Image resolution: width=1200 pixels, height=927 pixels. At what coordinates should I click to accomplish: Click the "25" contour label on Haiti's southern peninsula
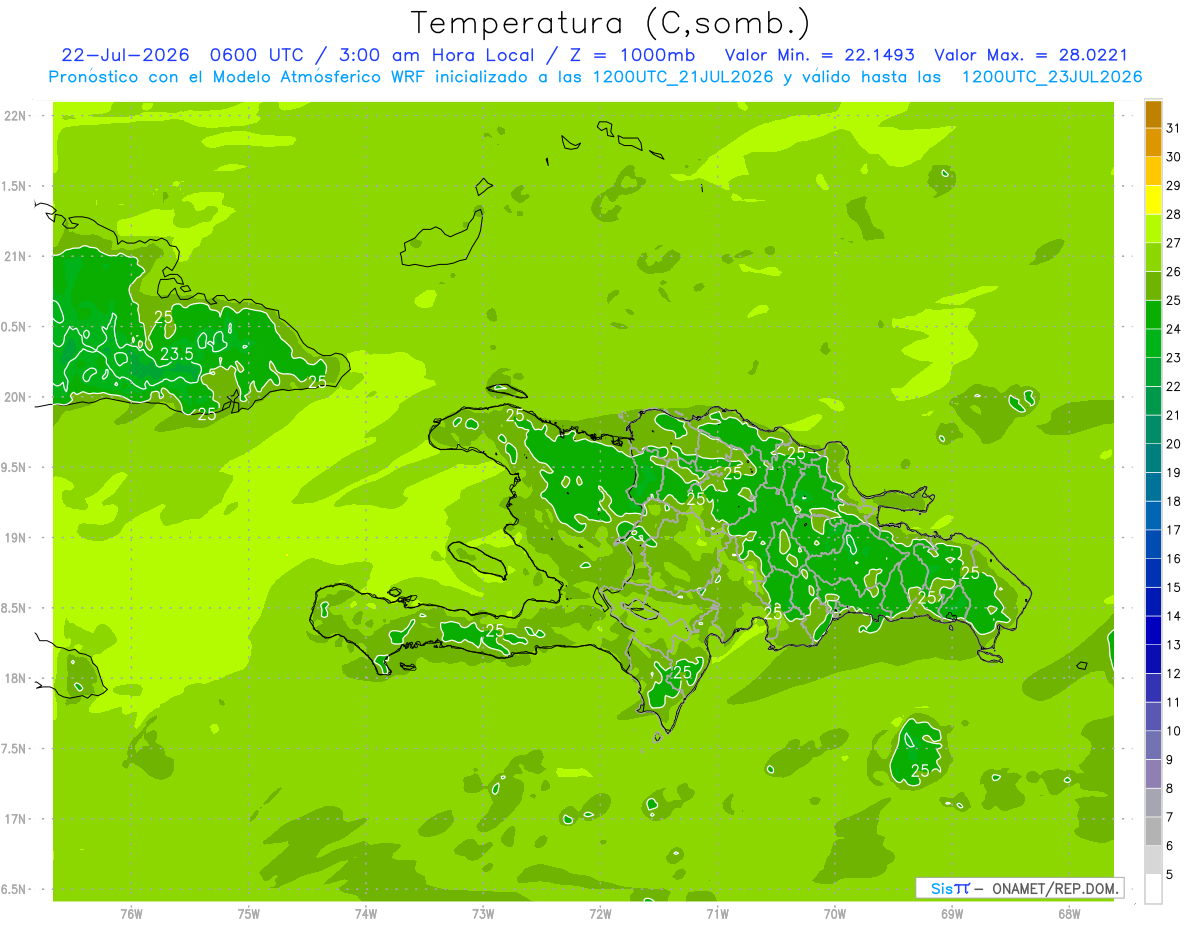coord(494,630)
